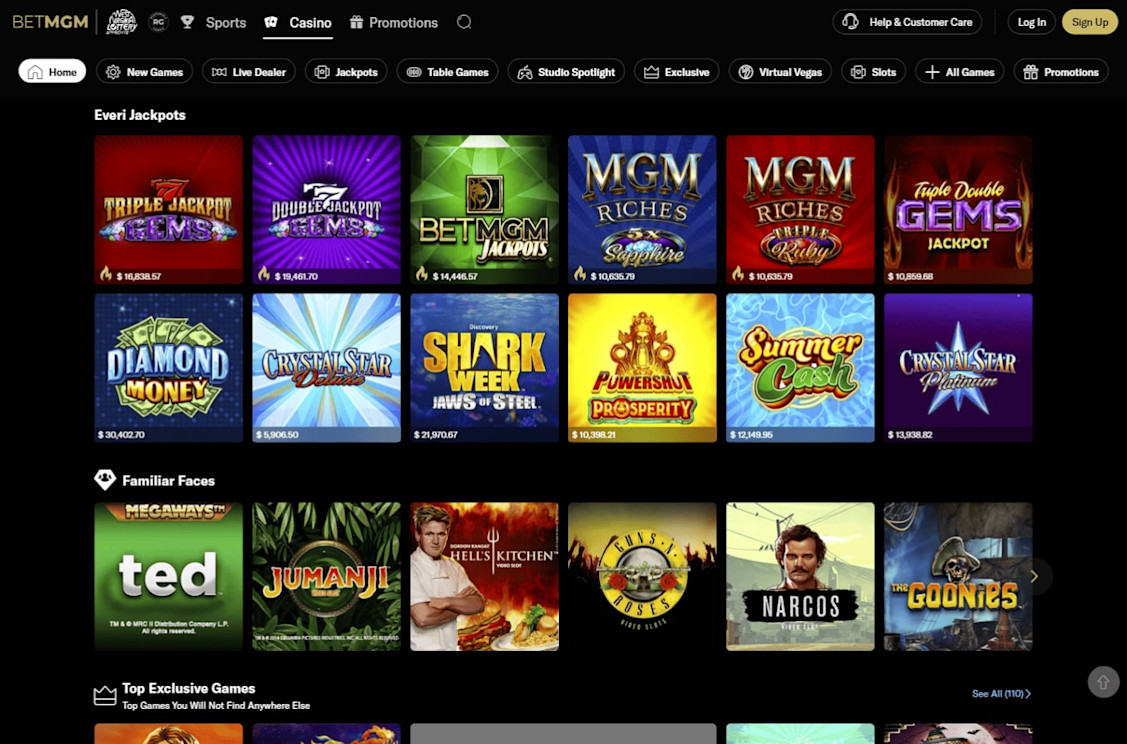The height and width of the screenshot is (744, 1127).
Task: Open Powershot Prosperity game
Action: (643, 367)
